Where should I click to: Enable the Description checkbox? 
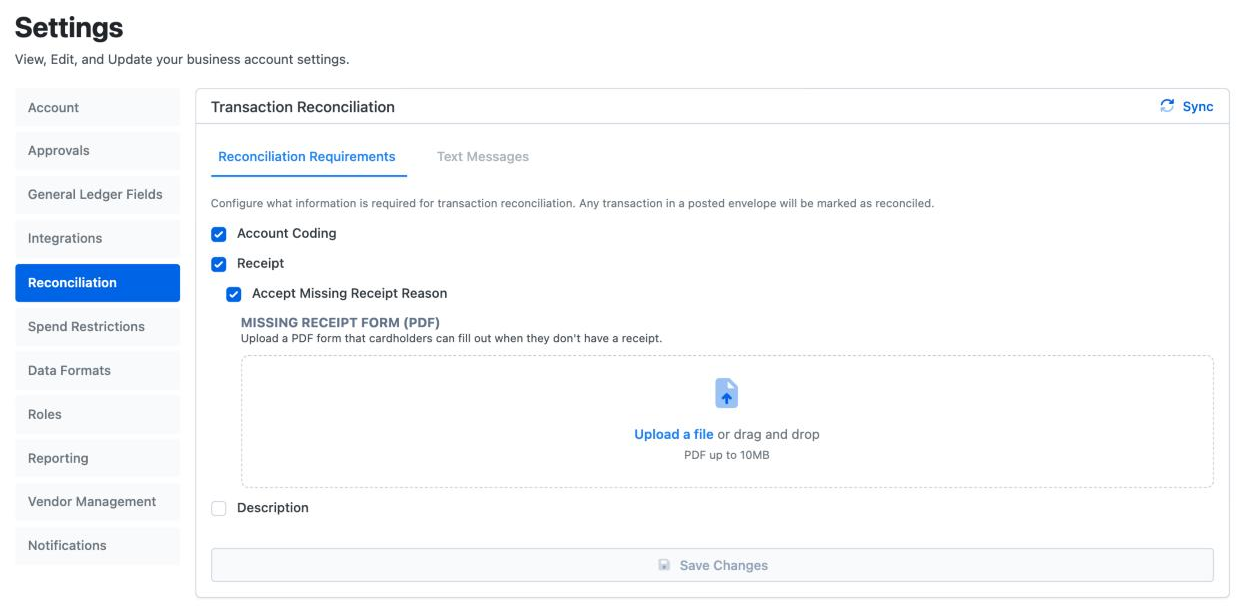[219, 509]
